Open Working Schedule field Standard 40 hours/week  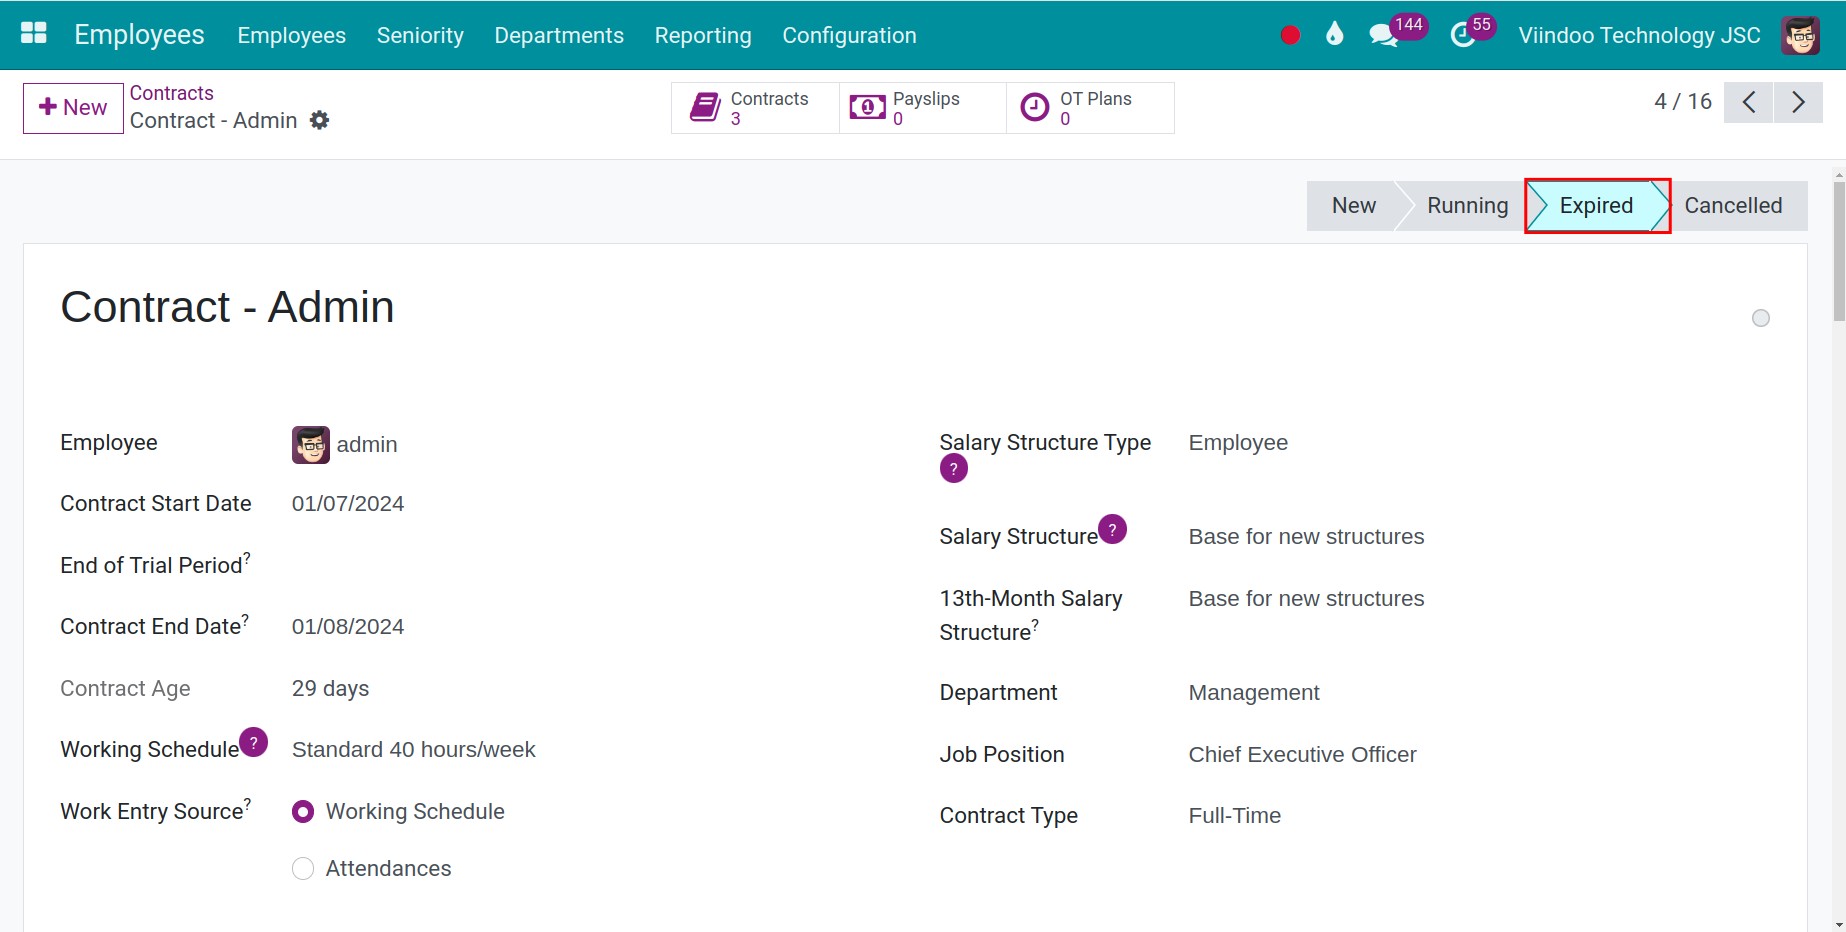click(x=414, y=750)
